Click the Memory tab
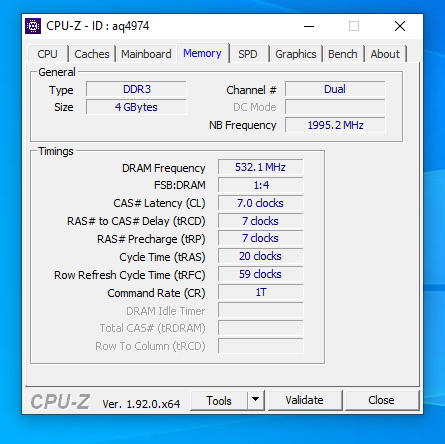The image size is (445, 444). [x=203, y=53]
